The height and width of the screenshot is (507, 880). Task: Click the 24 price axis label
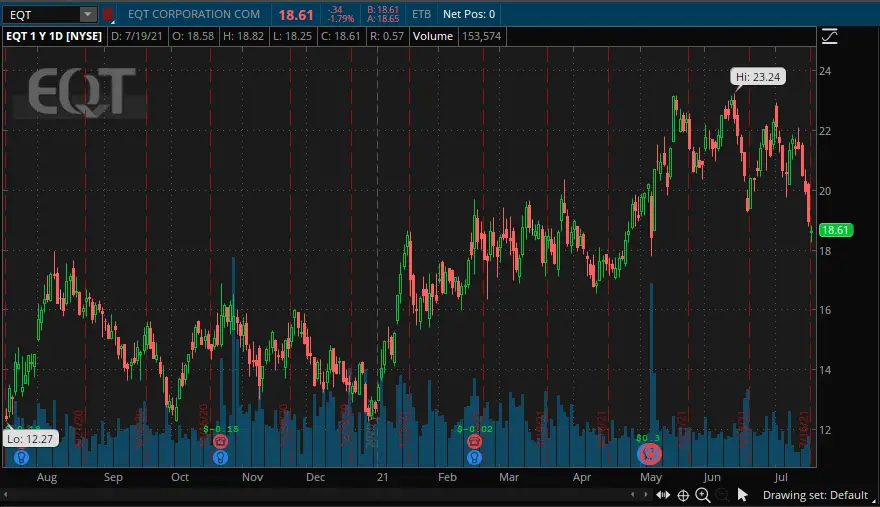pos(825,71)
